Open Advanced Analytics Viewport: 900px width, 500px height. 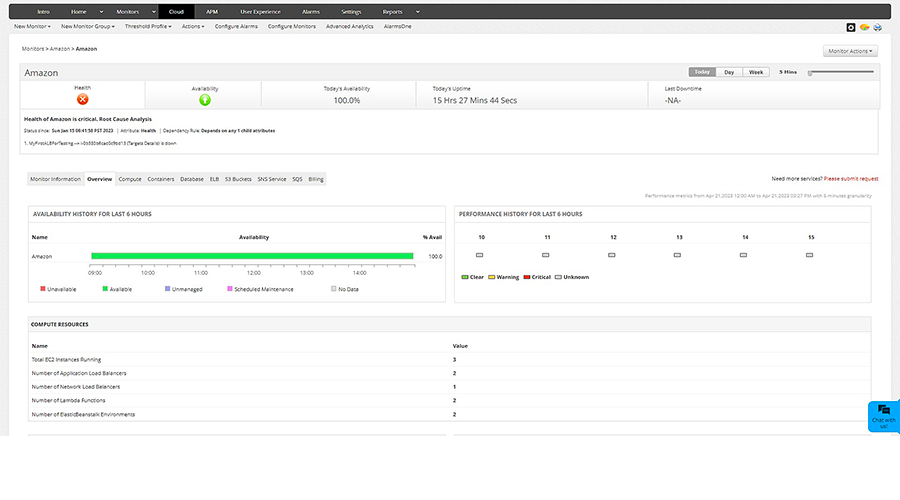pos(350,26)
